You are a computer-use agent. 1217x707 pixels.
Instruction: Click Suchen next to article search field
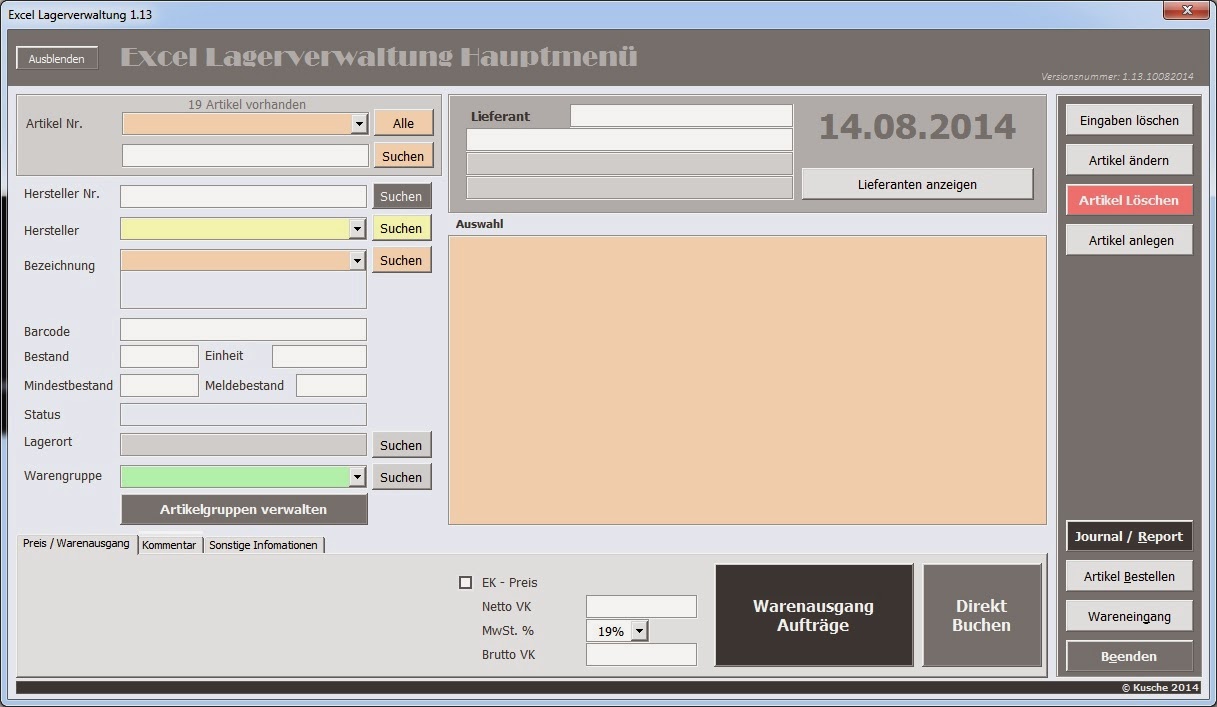click(x=403, y=156)
